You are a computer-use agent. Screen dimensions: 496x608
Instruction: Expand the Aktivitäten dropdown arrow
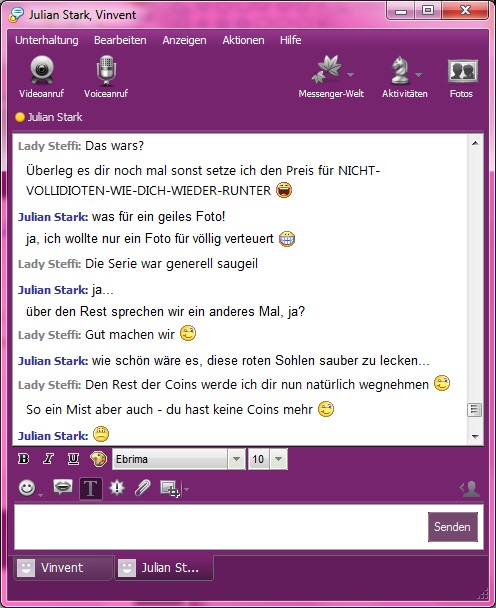pyautogui.click(x=418, y=74)
